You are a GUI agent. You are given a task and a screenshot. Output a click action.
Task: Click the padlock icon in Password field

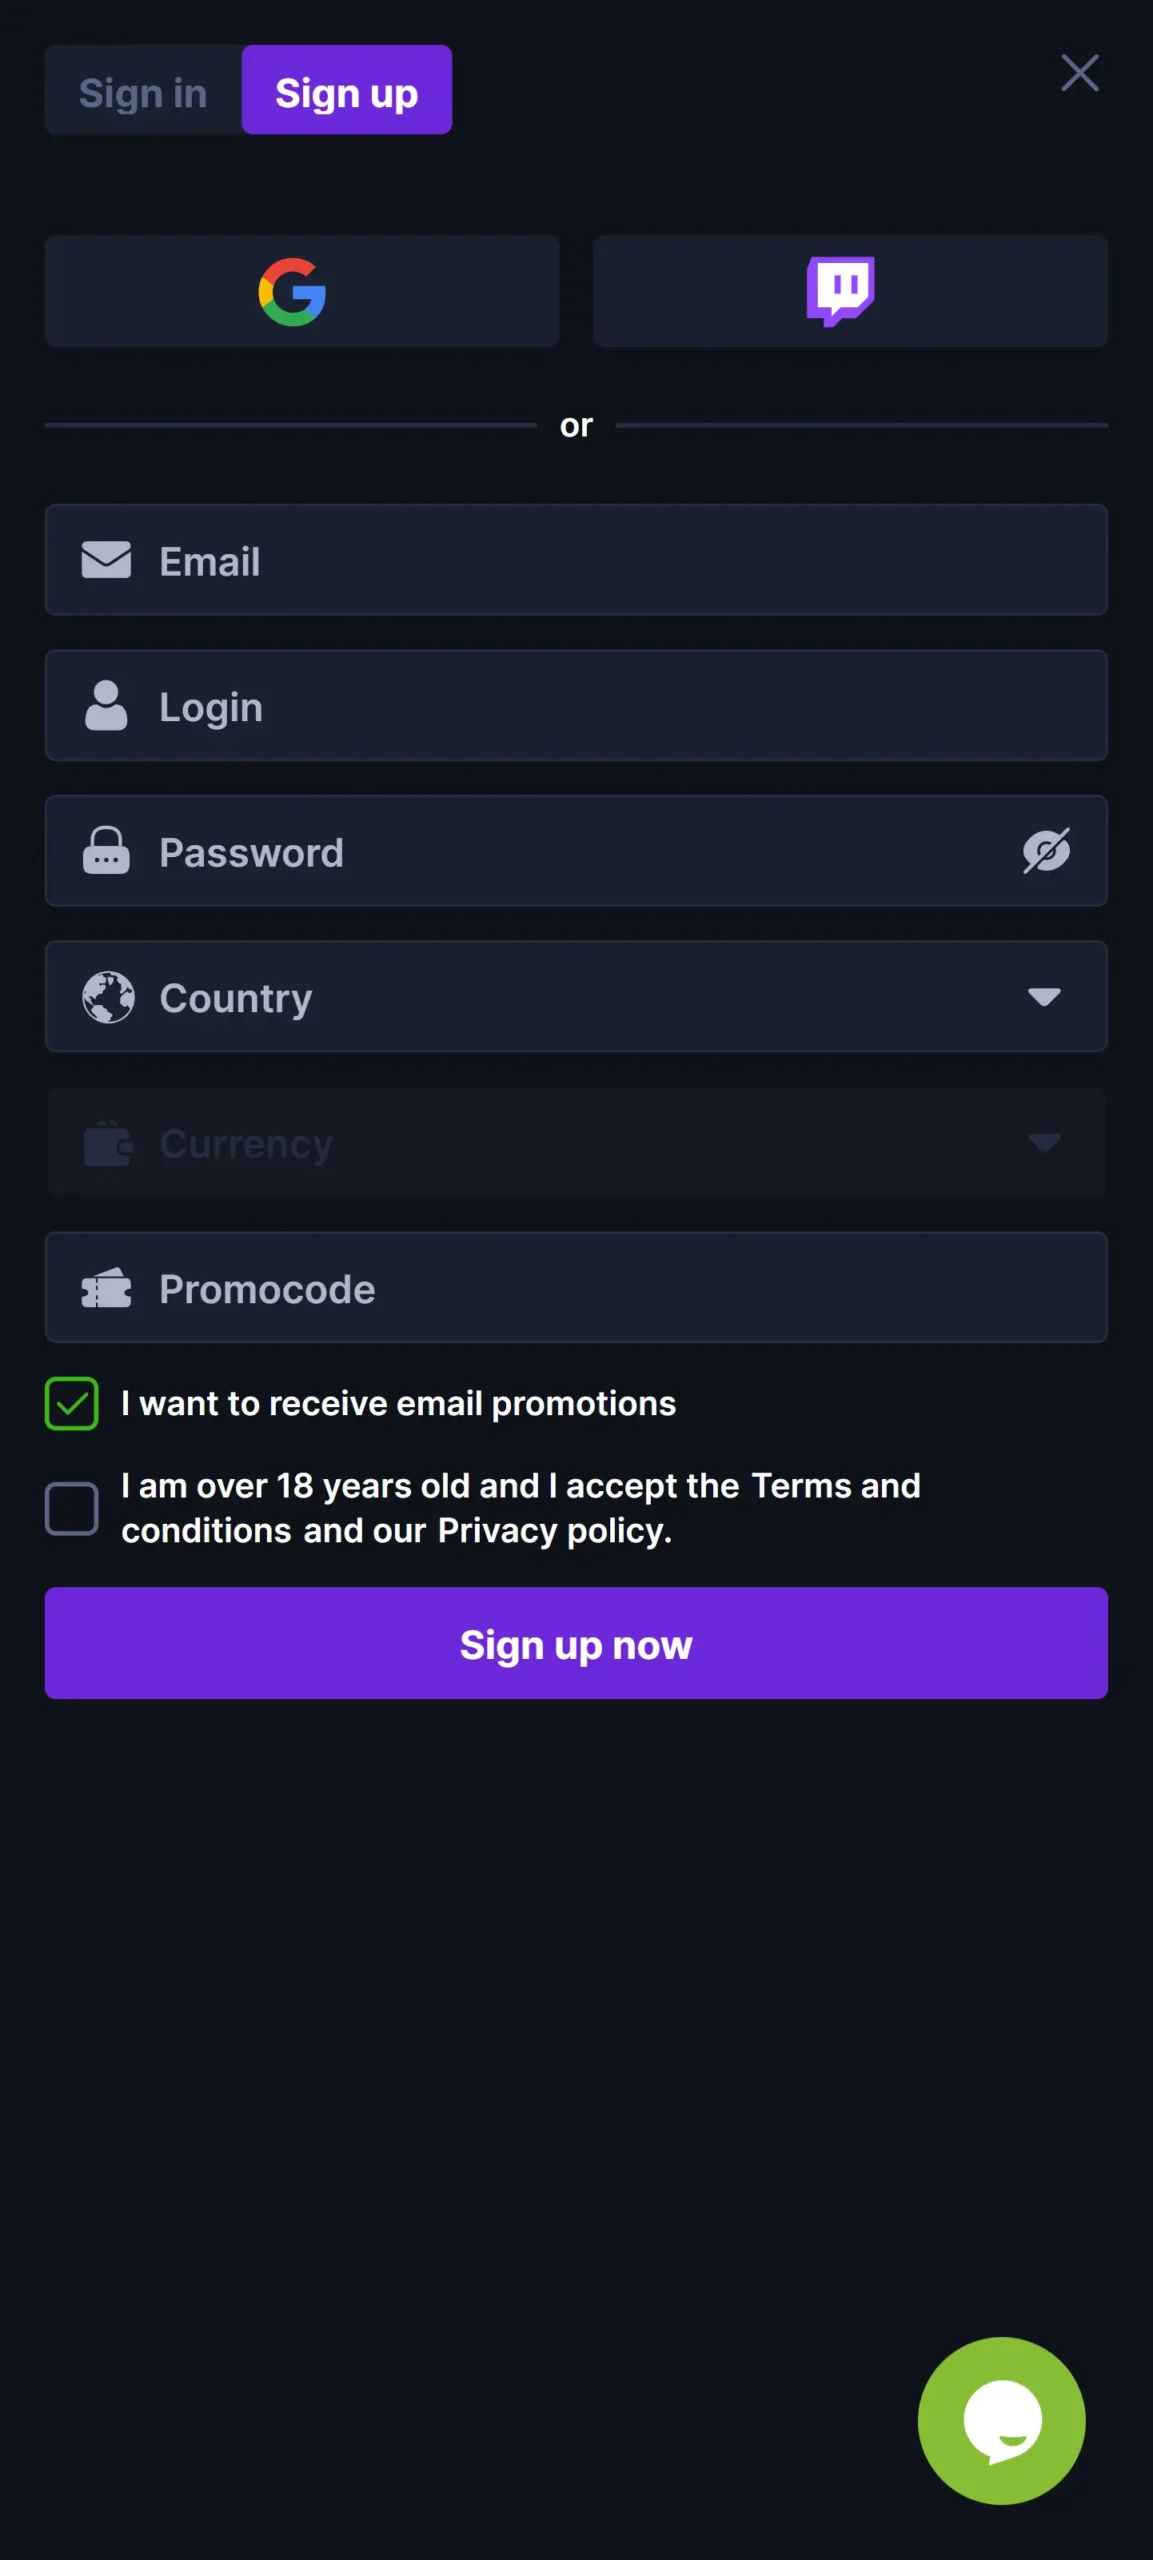point(106,851)
